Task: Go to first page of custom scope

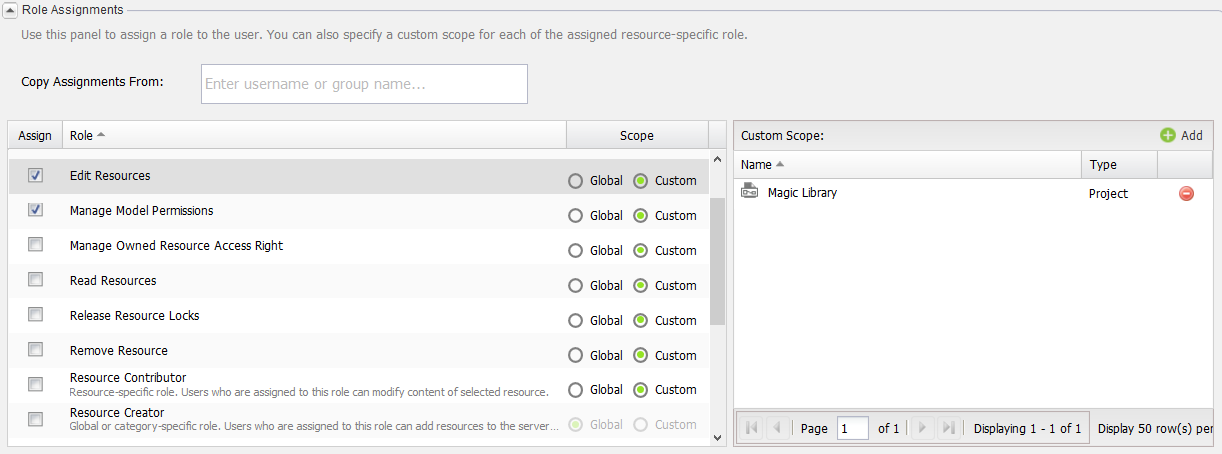Action: click(752, 428)
